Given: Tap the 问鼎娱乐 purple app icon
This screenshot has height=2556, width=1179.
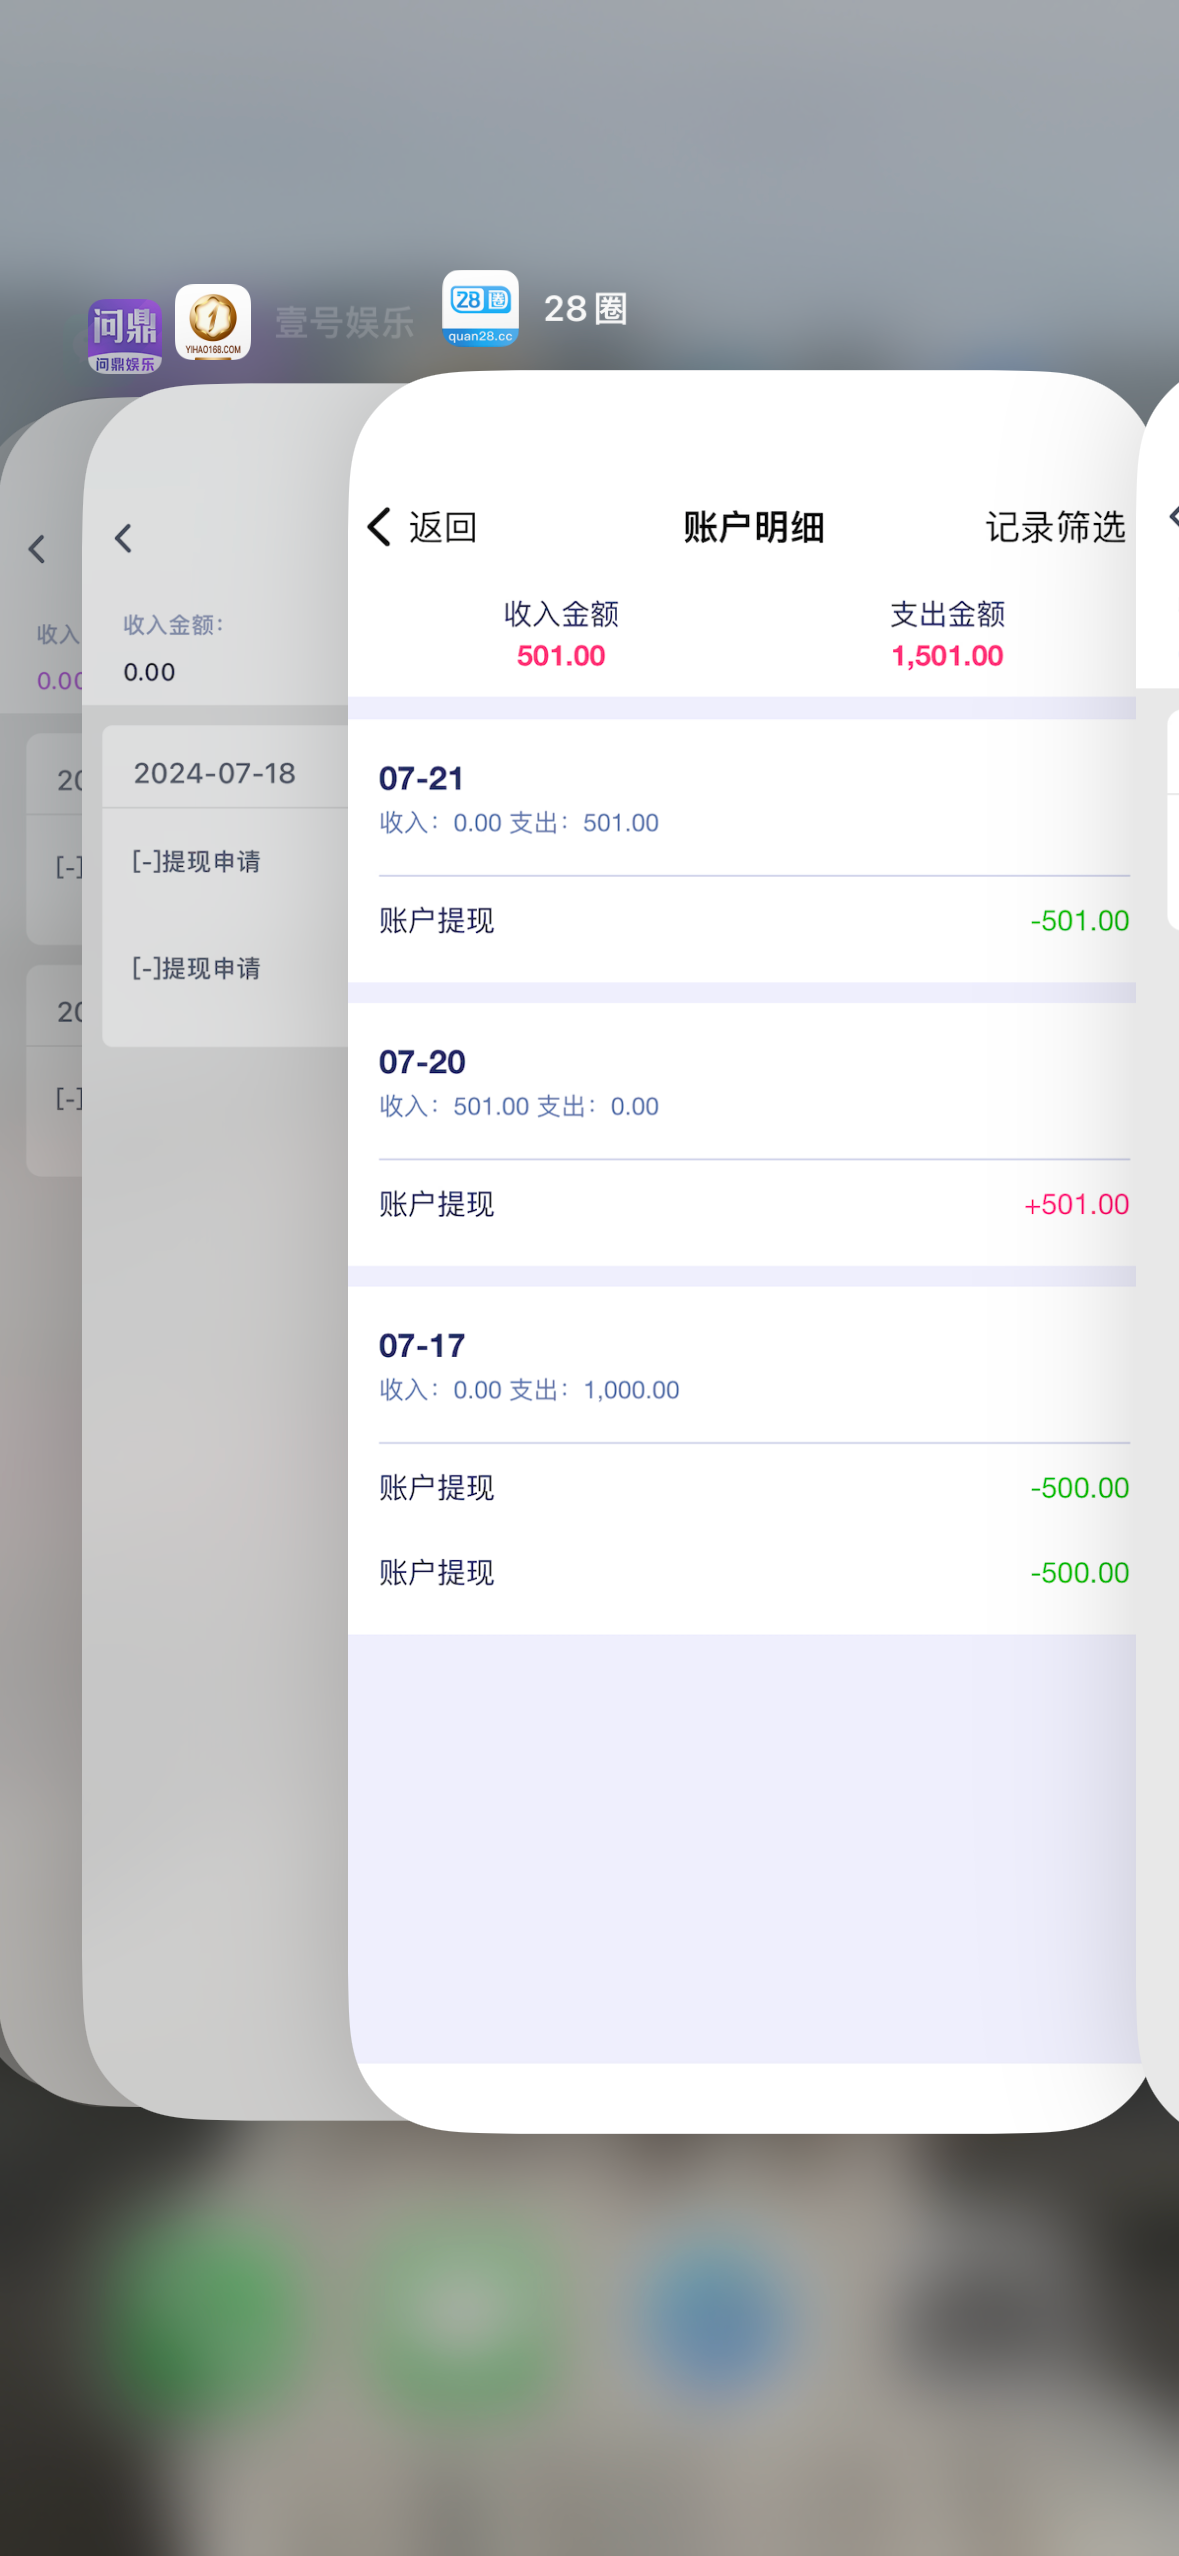Looking at the screenshot, I should pyautogui.click(x=124, y=334).
